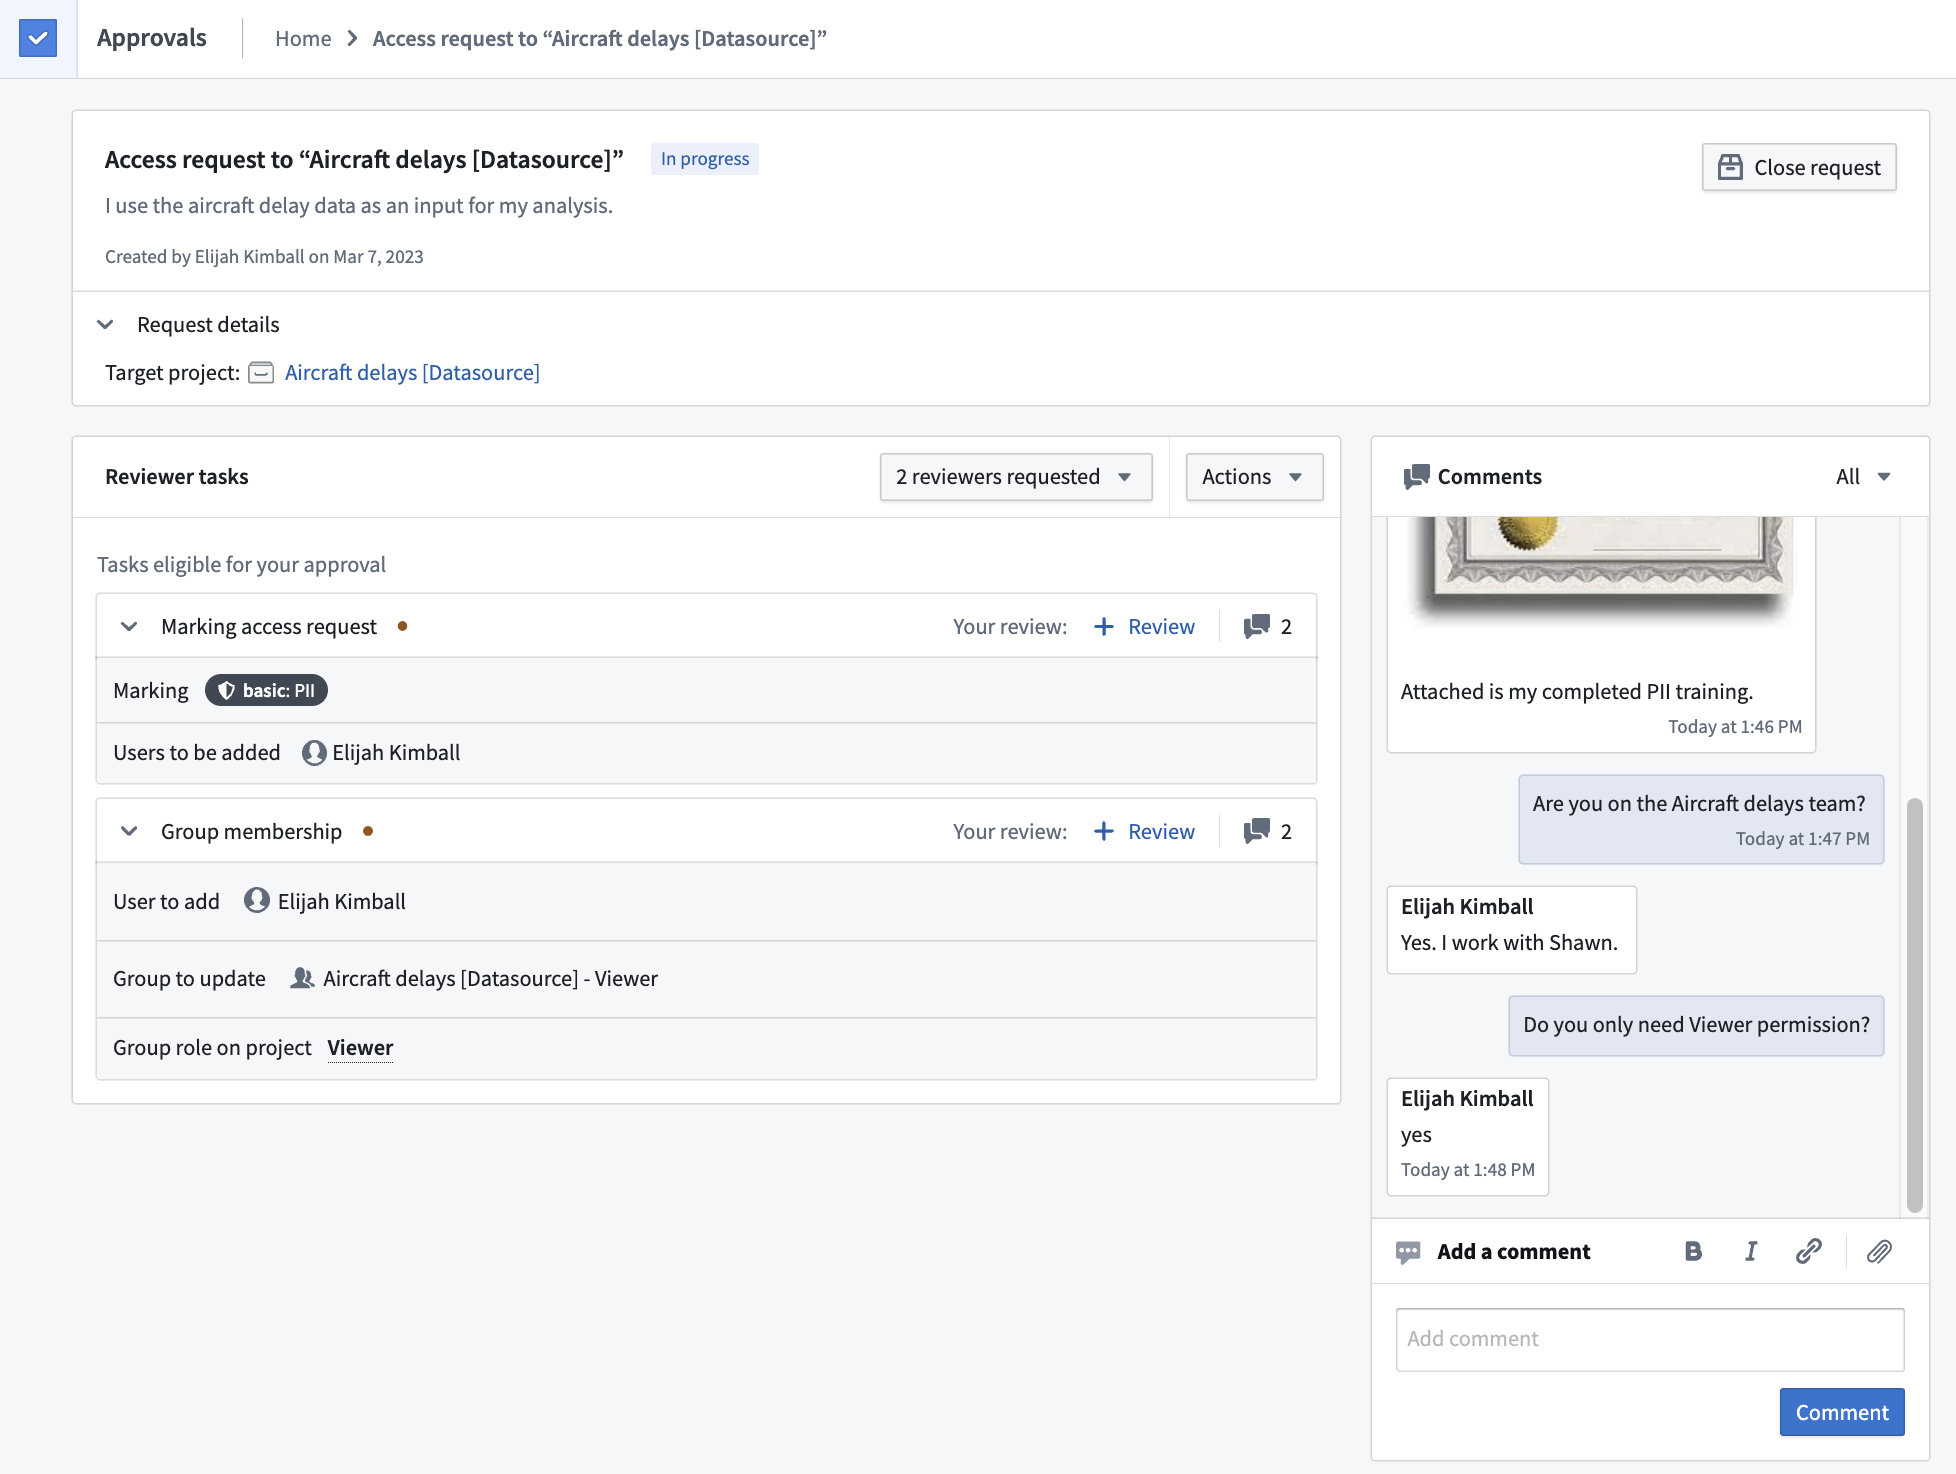Click the Italic formatting icon
Screen dimensions: 1956x1474
coord(1750,1251)
